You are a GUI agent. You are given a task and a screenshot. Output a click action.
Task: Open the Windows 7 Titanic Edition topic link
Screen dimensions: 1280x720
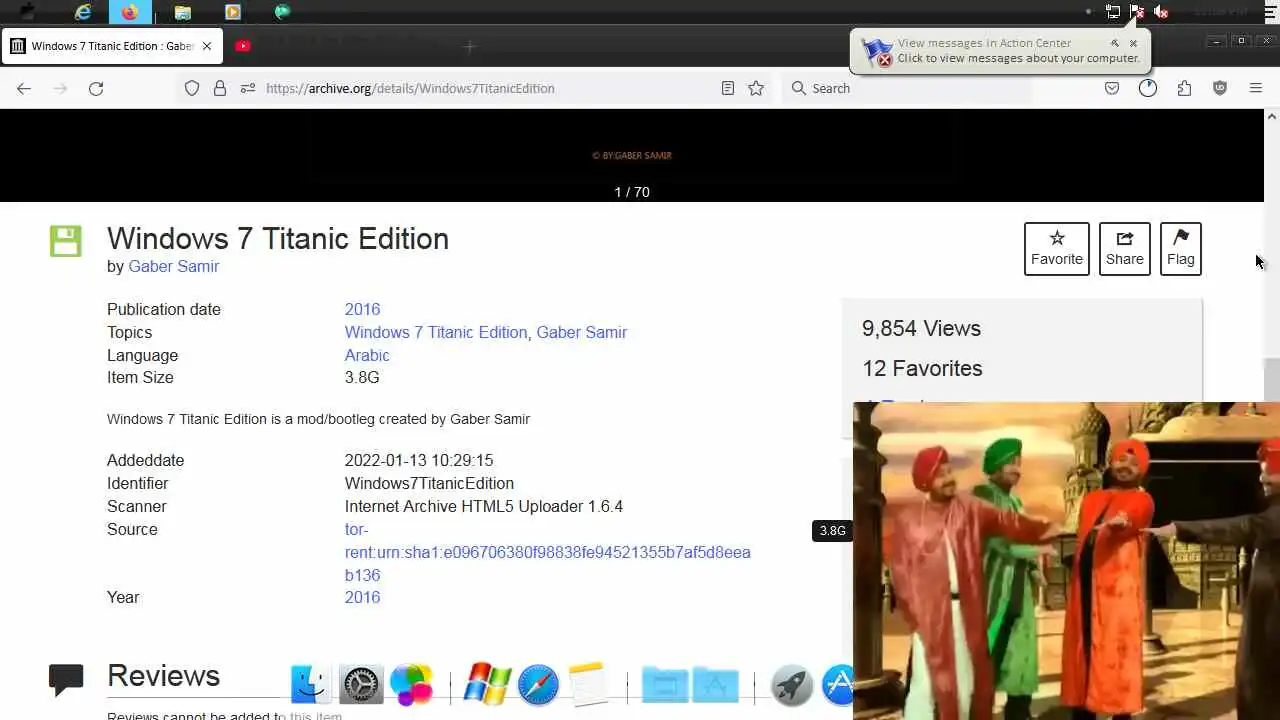(x=436, y=332)
